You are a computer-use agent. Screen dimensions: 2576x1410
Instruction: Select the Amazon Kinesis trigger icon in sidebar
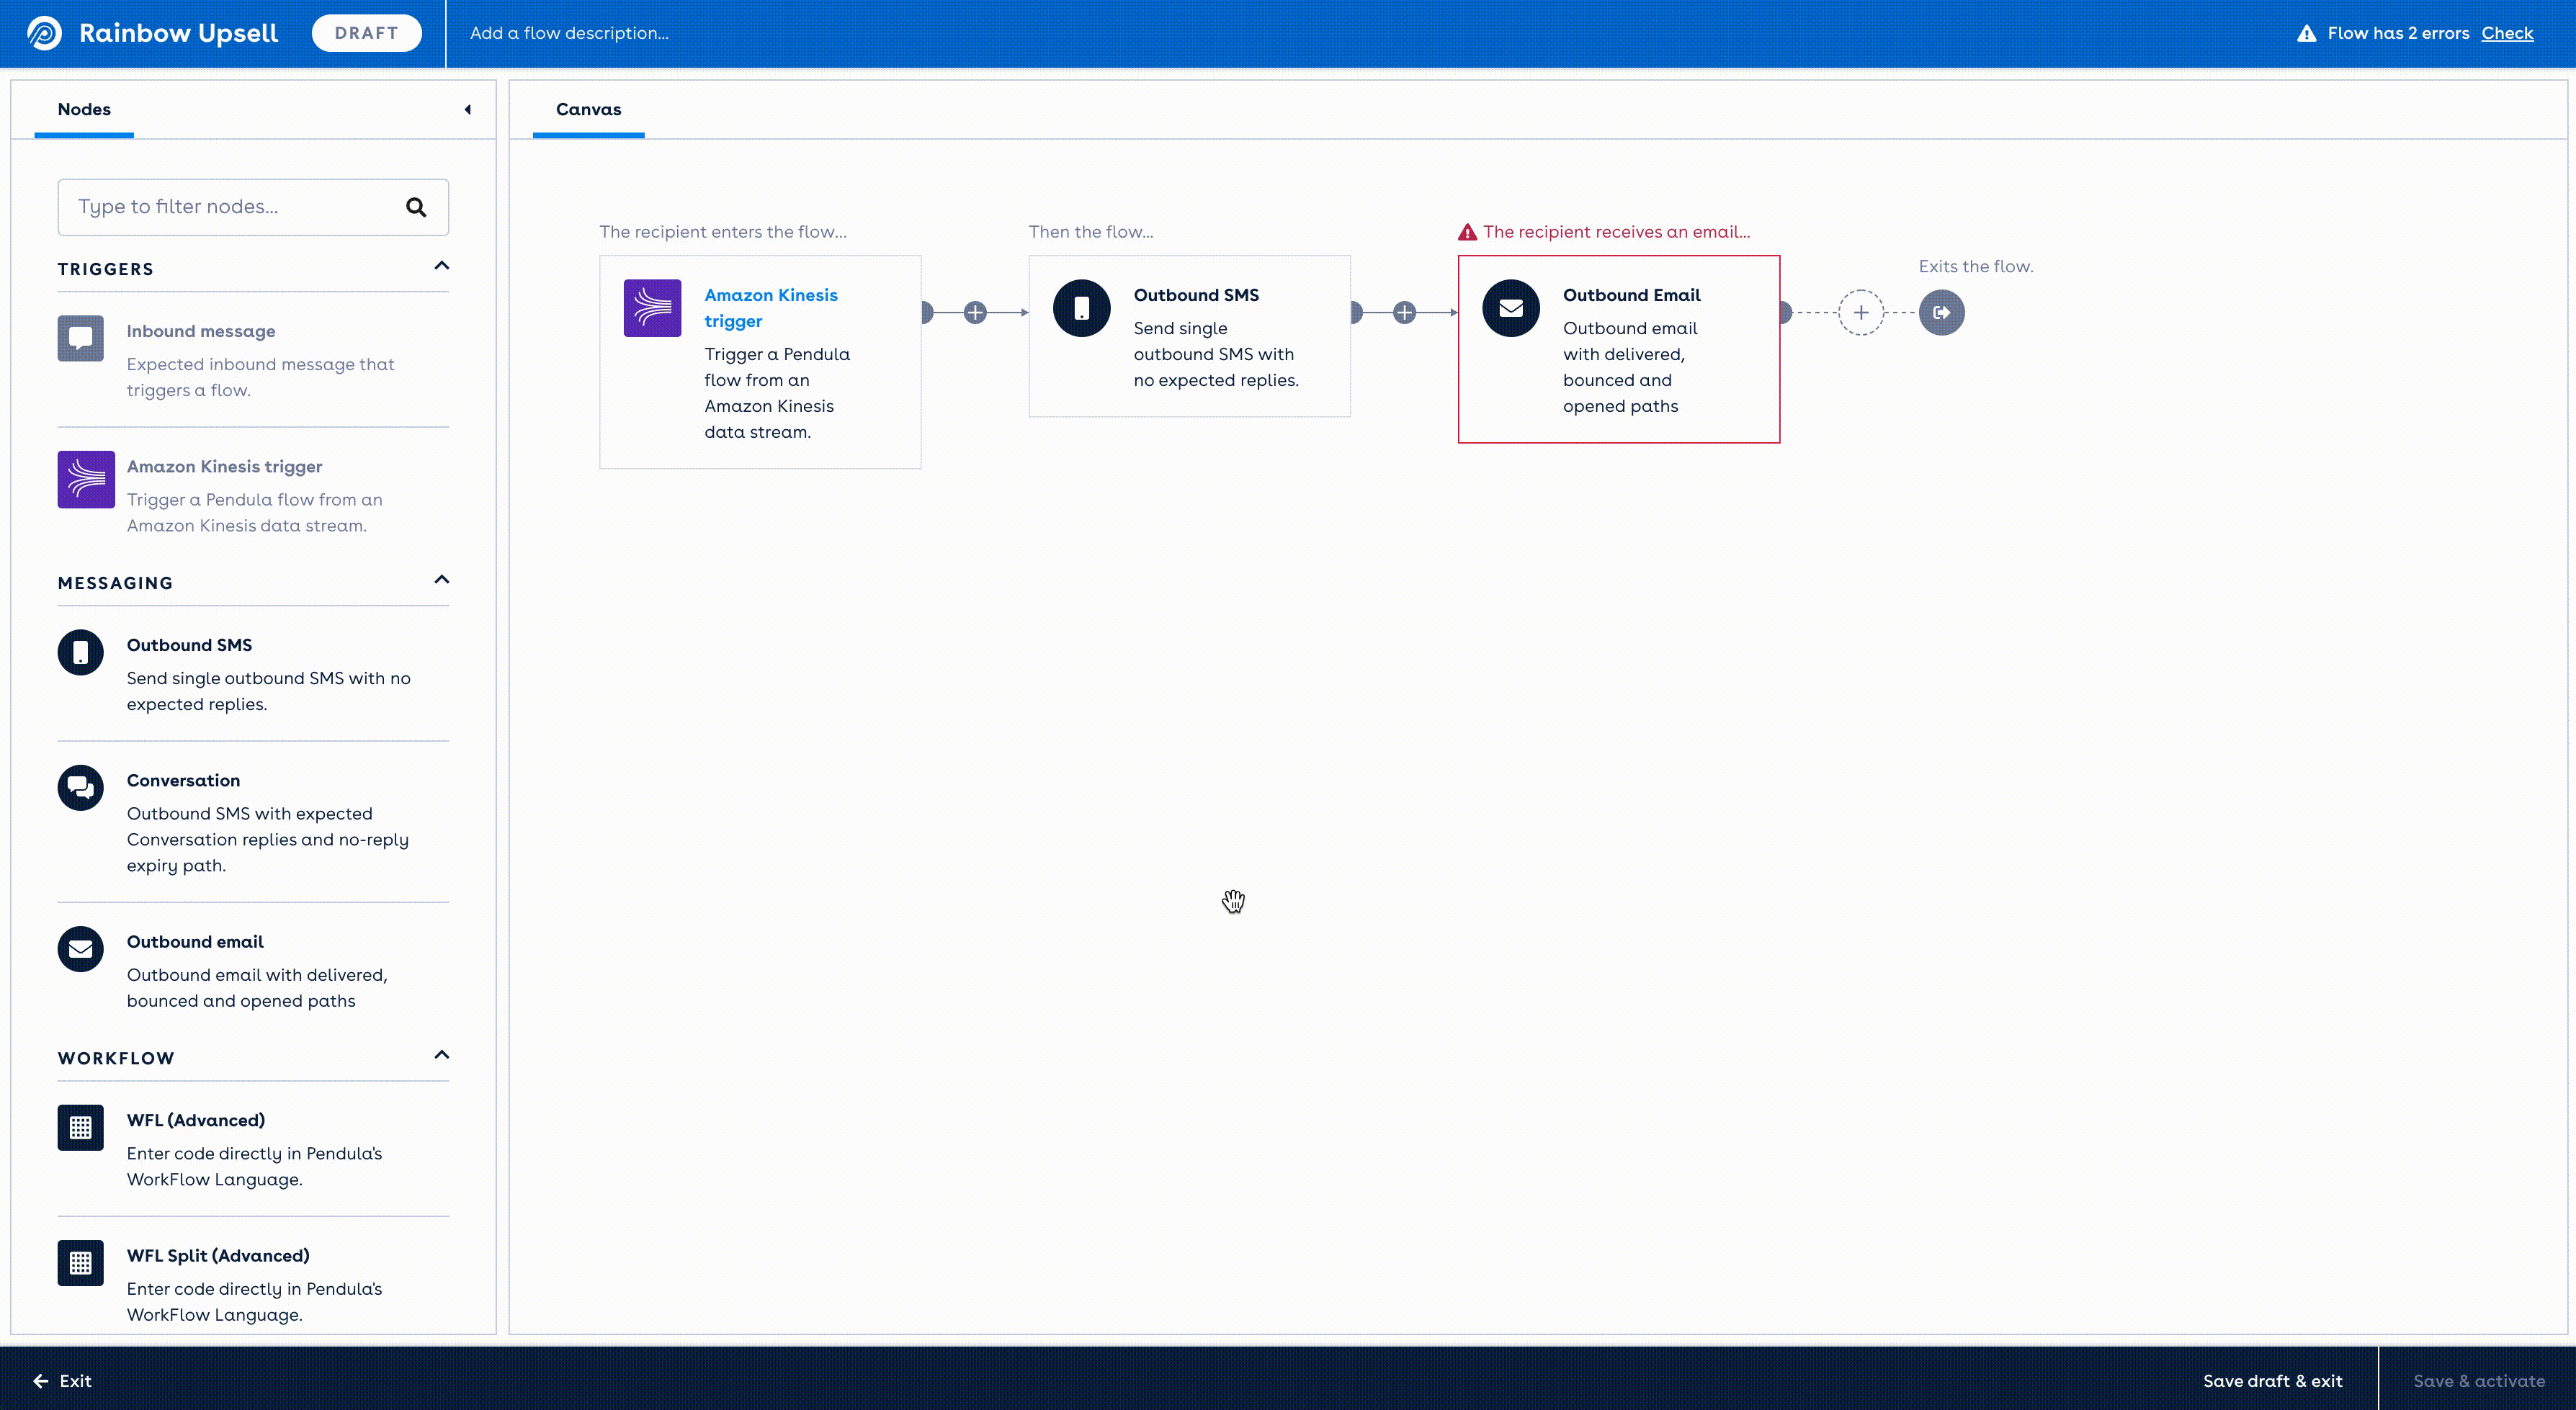coord(86,480)
